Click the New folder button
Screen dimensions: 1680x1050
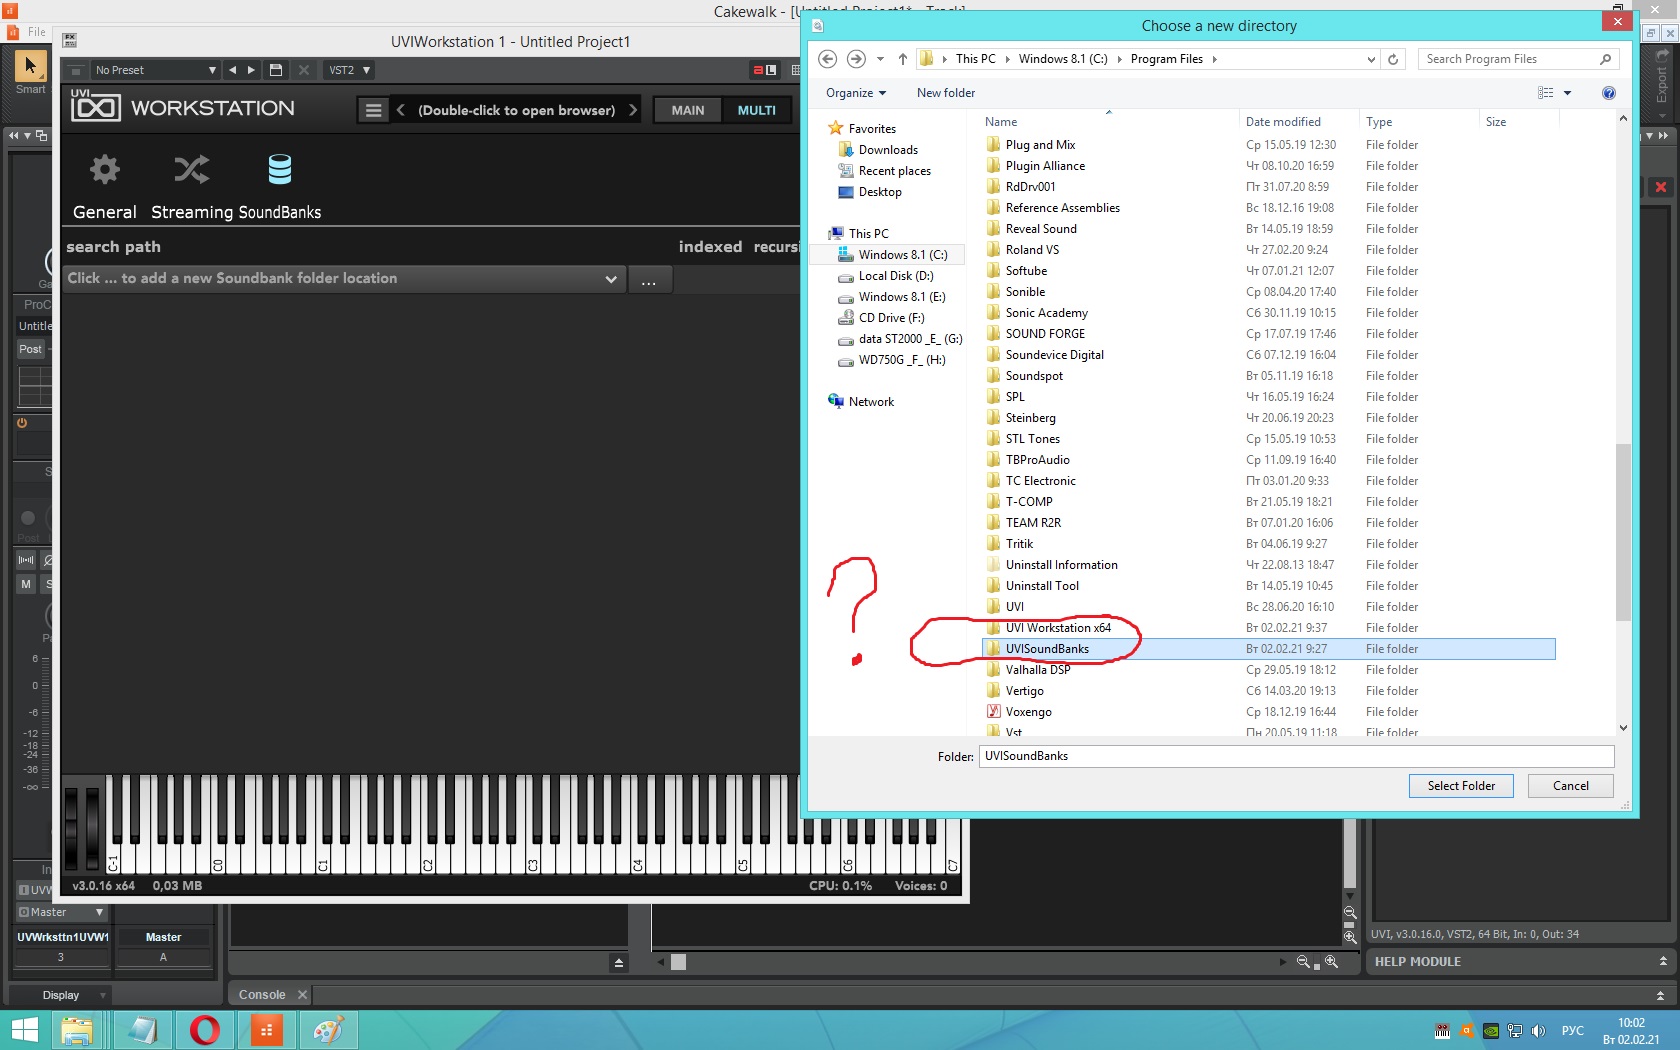point(945,93)
